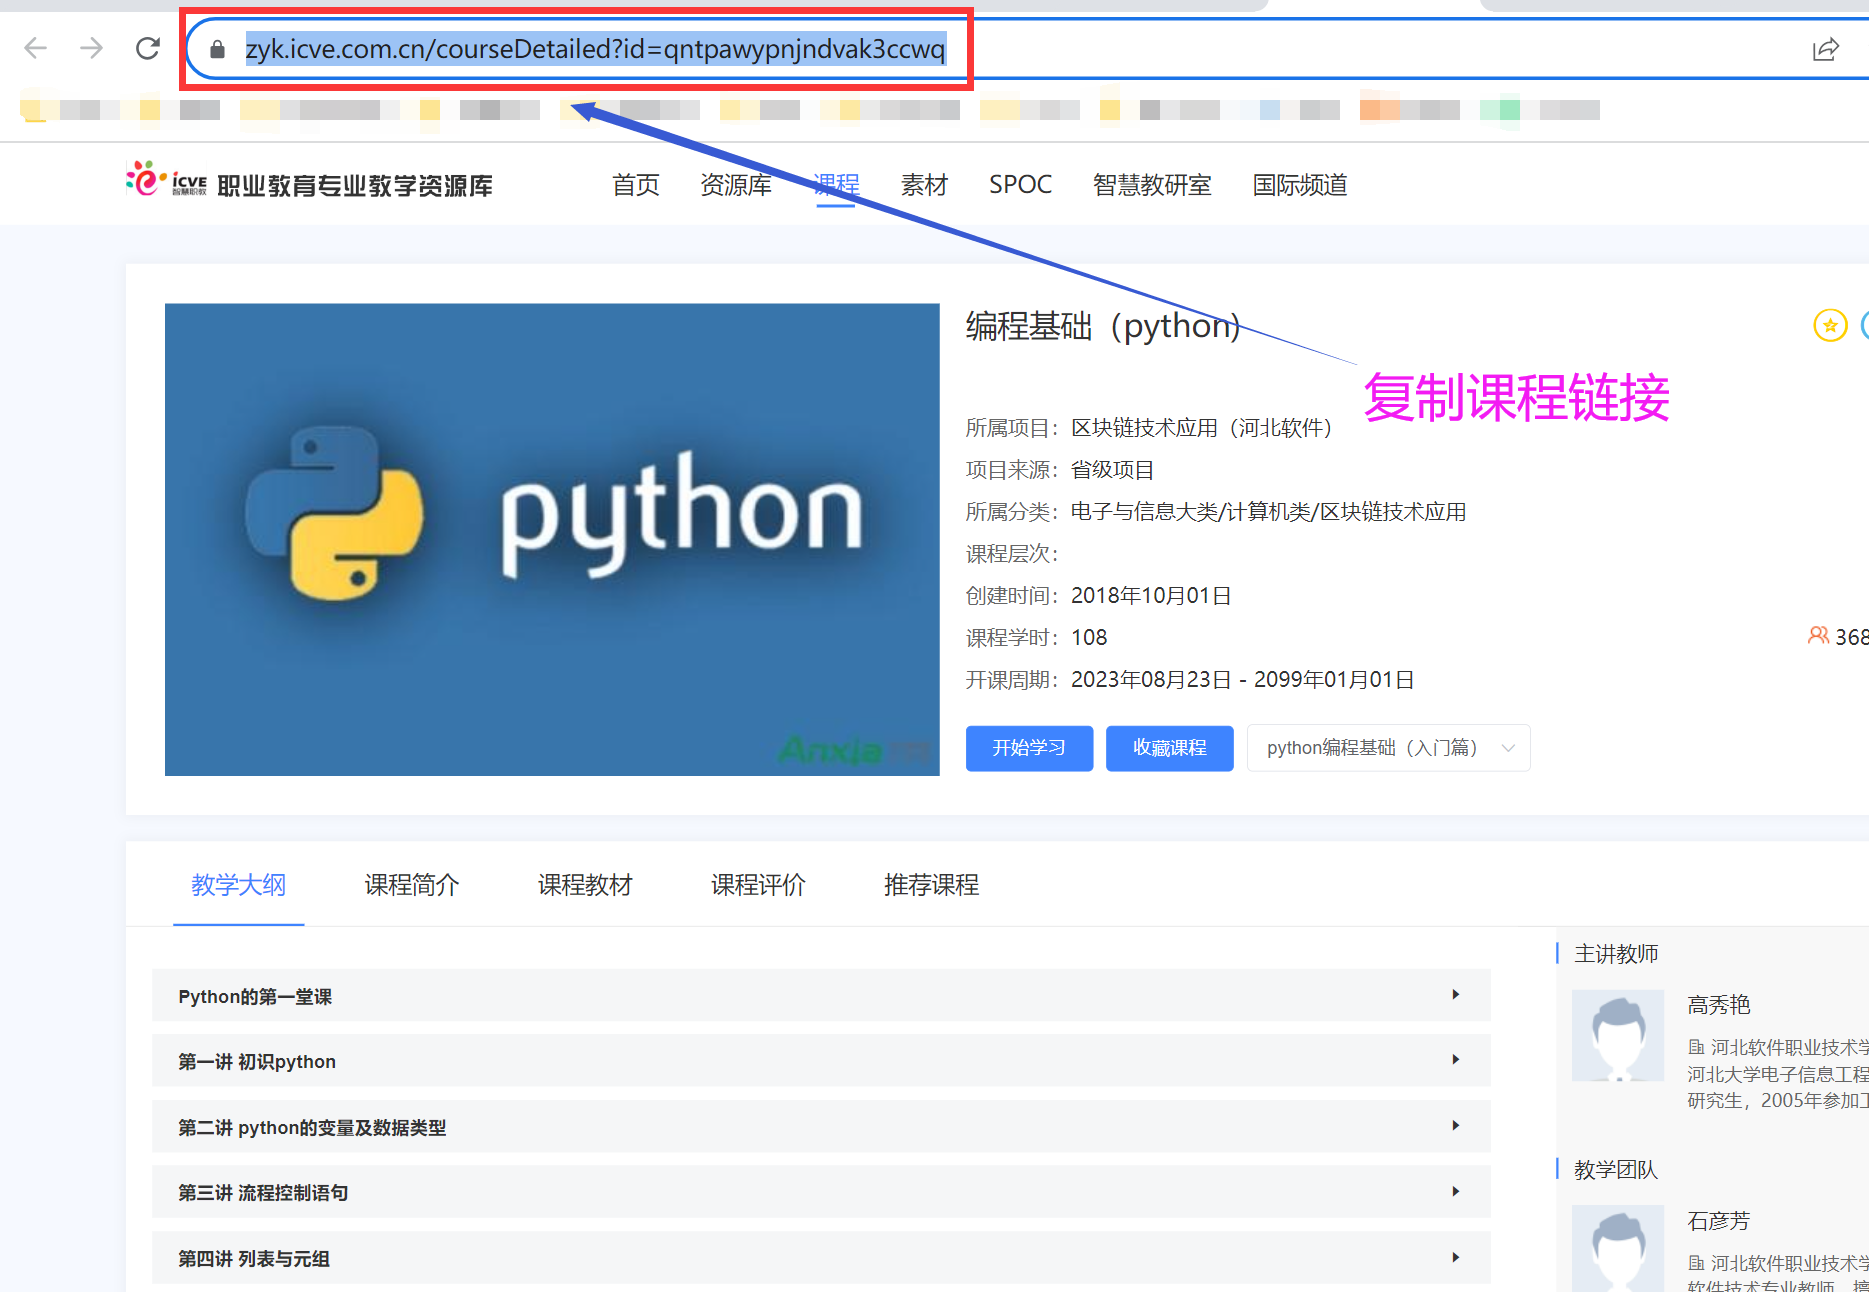
Task: Click the 开始学习 button
Action: (x=1029, y=748)
